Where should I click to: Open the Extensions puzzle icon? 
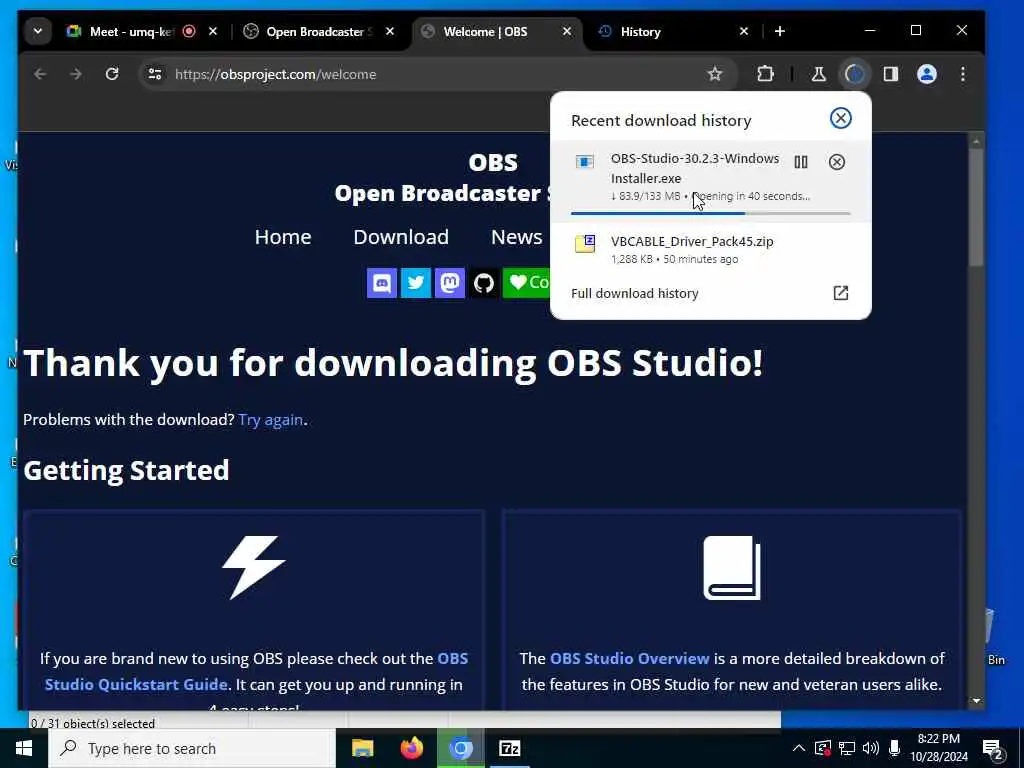click(765, 74)
